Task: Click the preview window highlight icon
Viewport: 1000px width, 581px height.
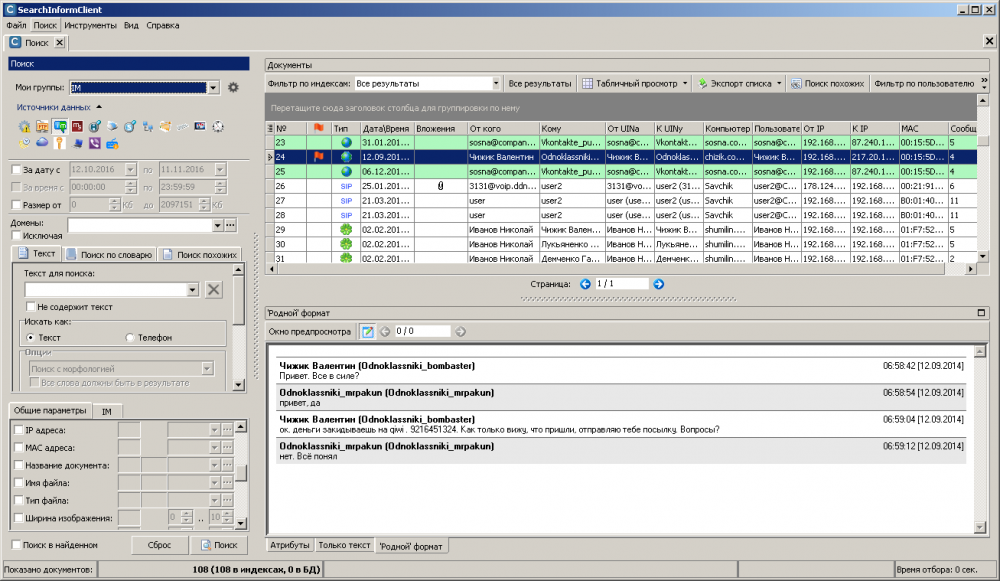Action: [367, 331]
